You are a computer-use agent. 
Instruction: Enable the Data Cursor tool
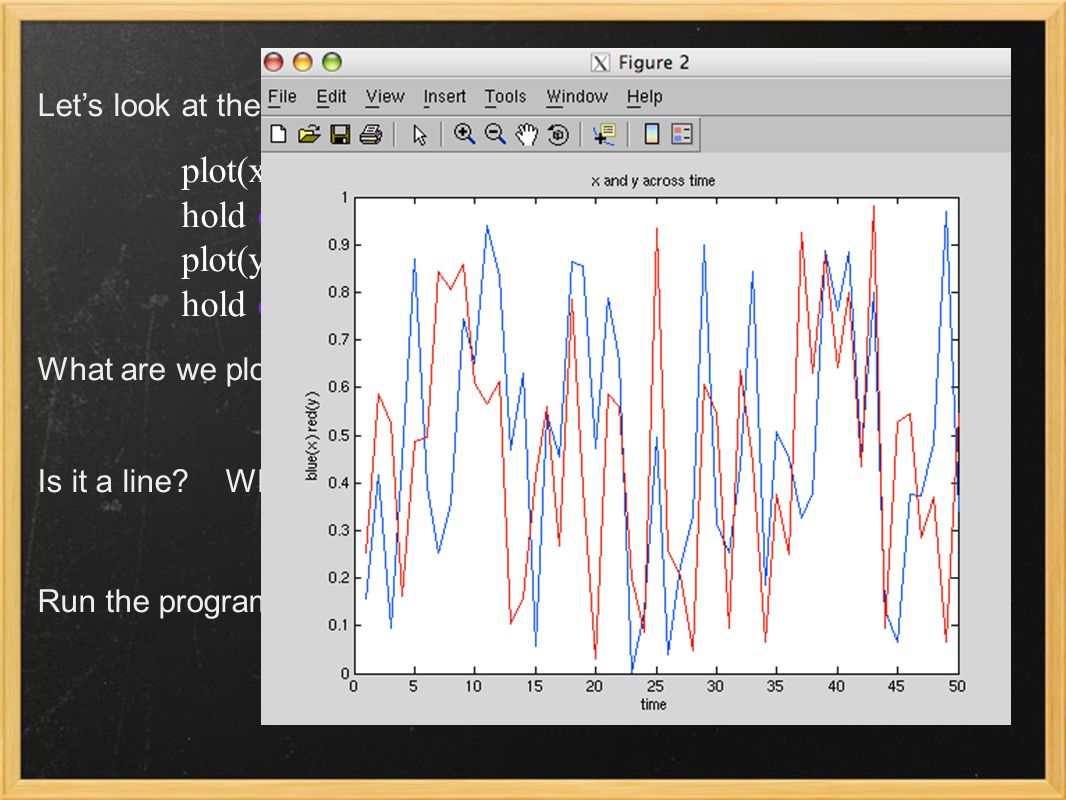[x=604, y=134]
